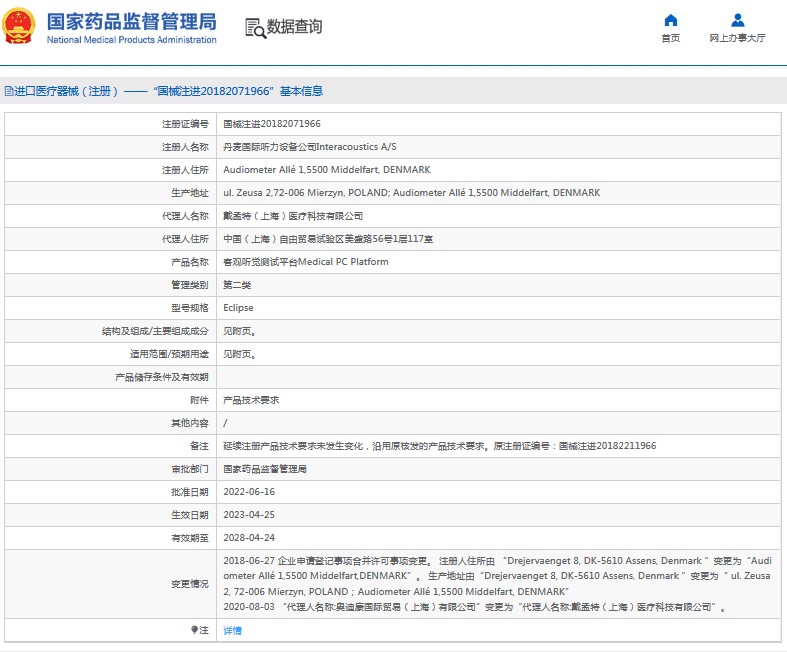Select registration number value 国械注进20182071966
Image resolution: width=787 pixels, height=652 pixels.
point(272,124)
